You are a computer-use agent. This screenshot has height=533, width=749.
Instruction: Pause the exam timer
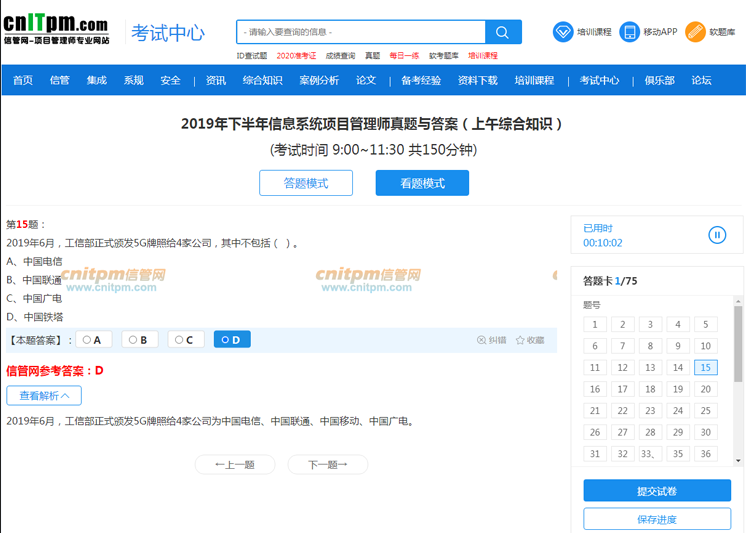point(716,235)
